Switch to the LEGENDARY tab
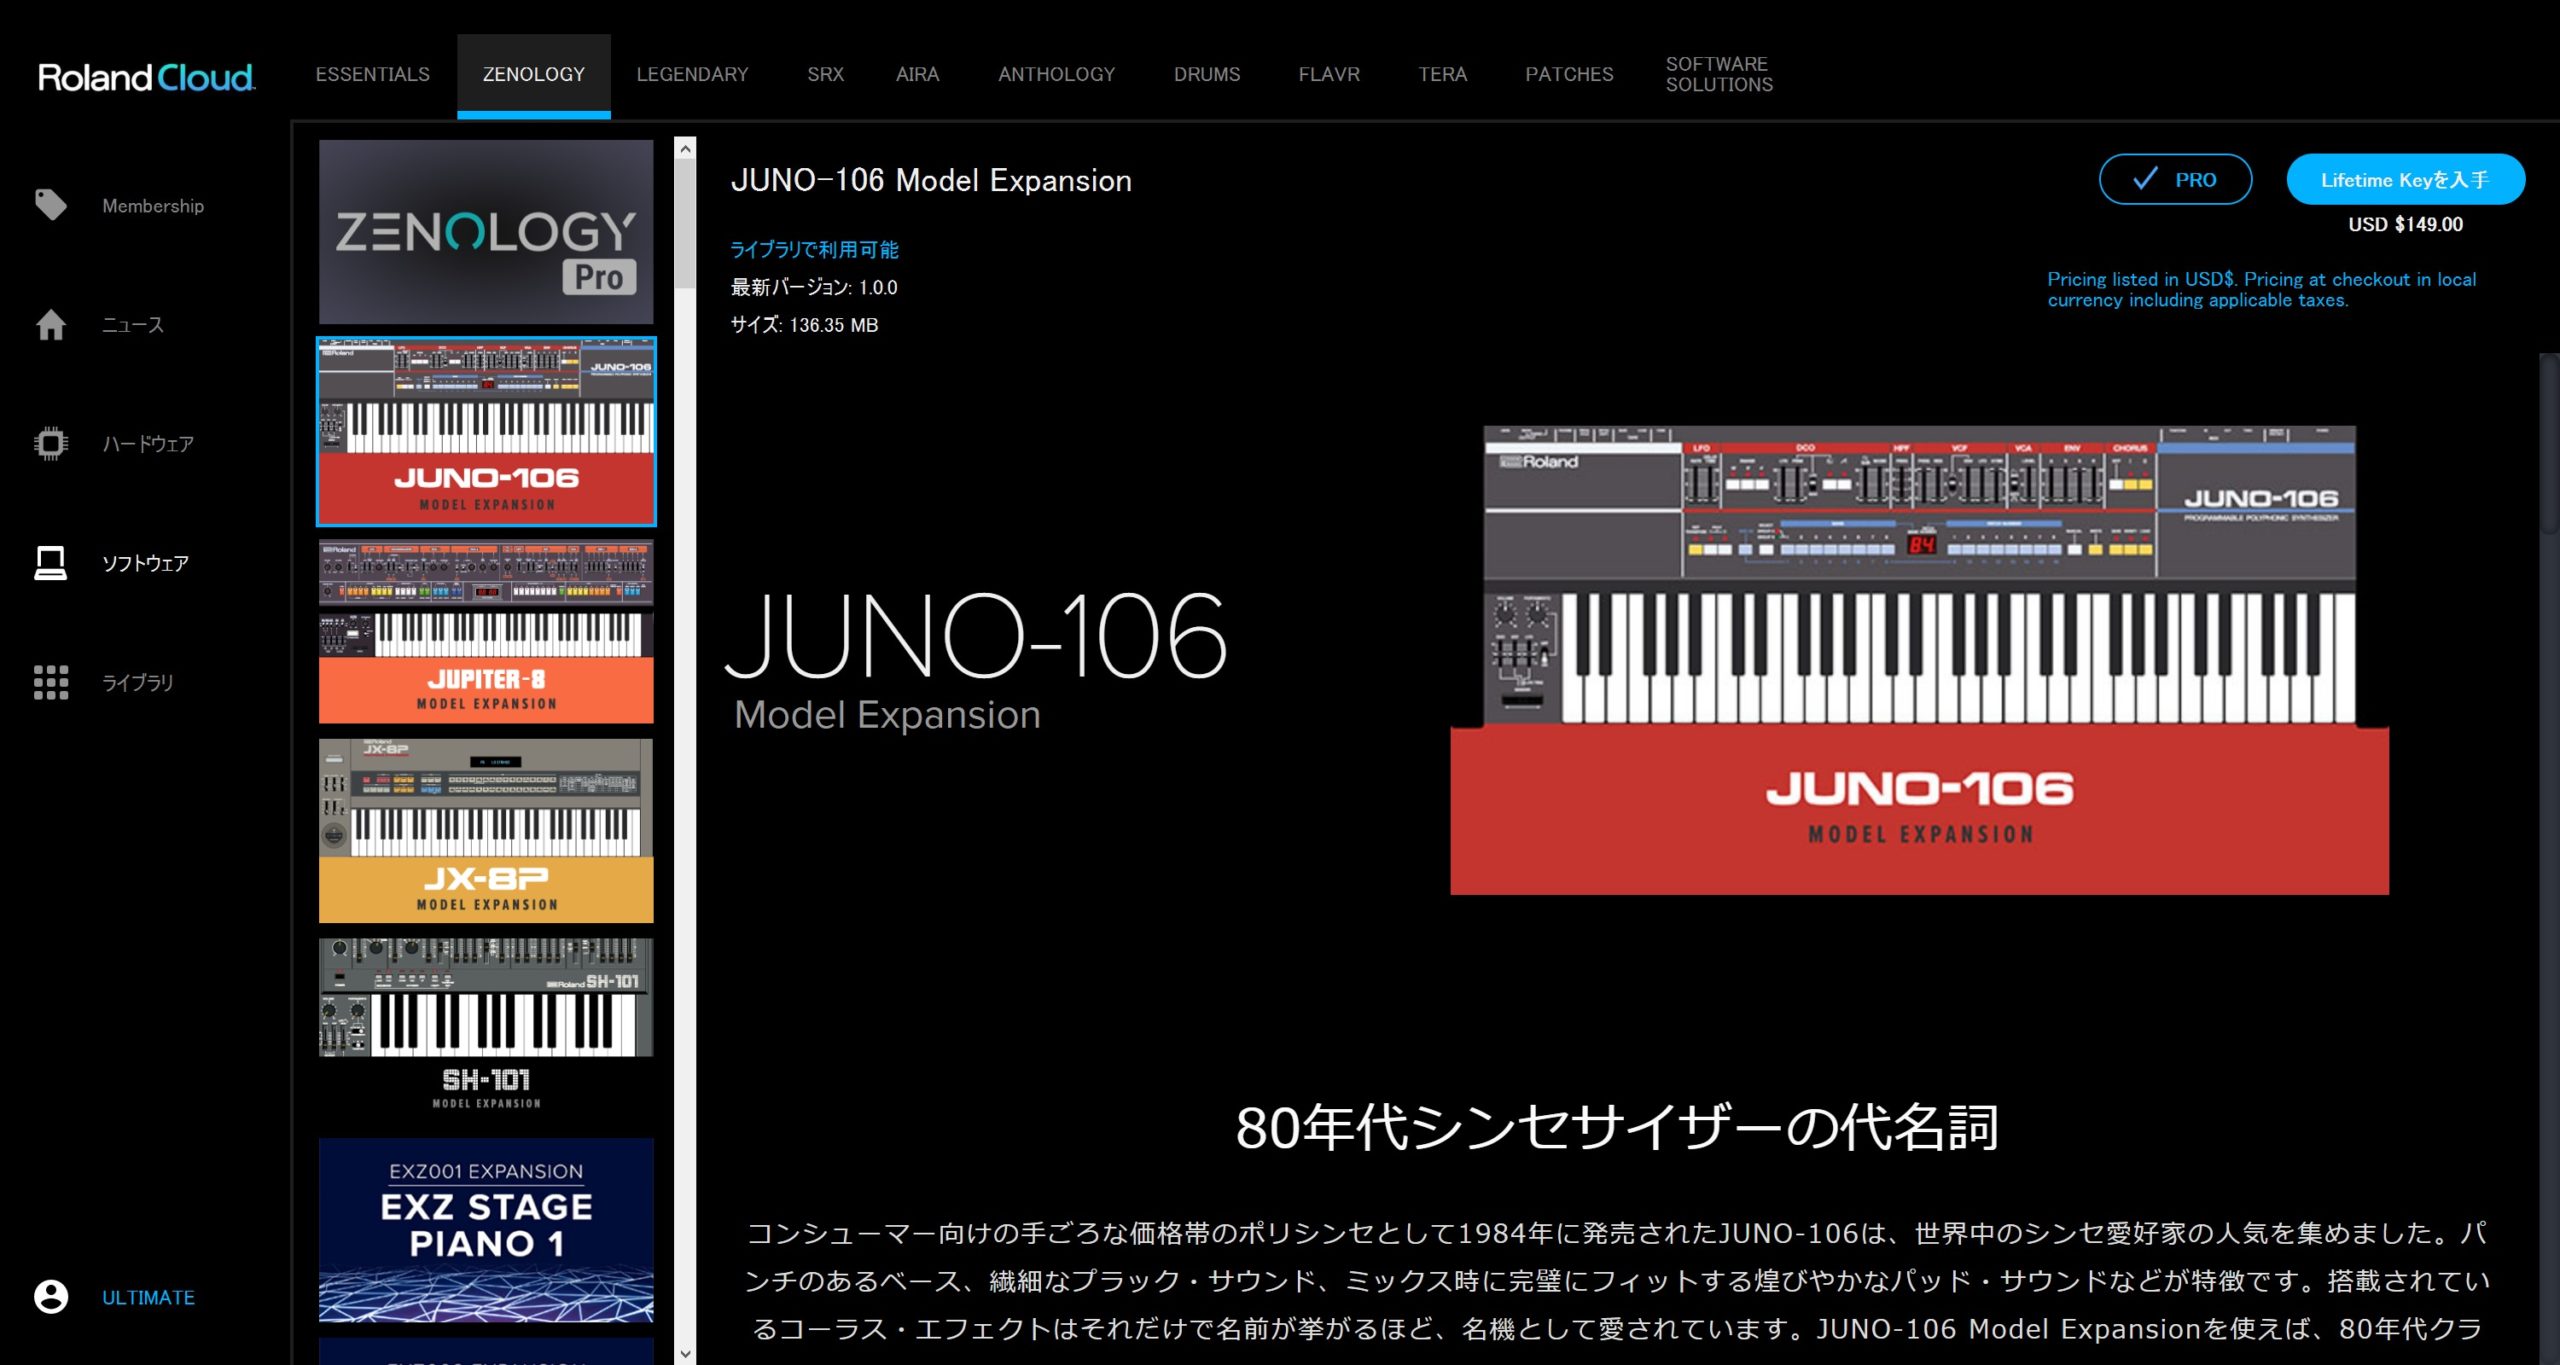The height and width of the screenshot is (1365, 2560). 692,75
